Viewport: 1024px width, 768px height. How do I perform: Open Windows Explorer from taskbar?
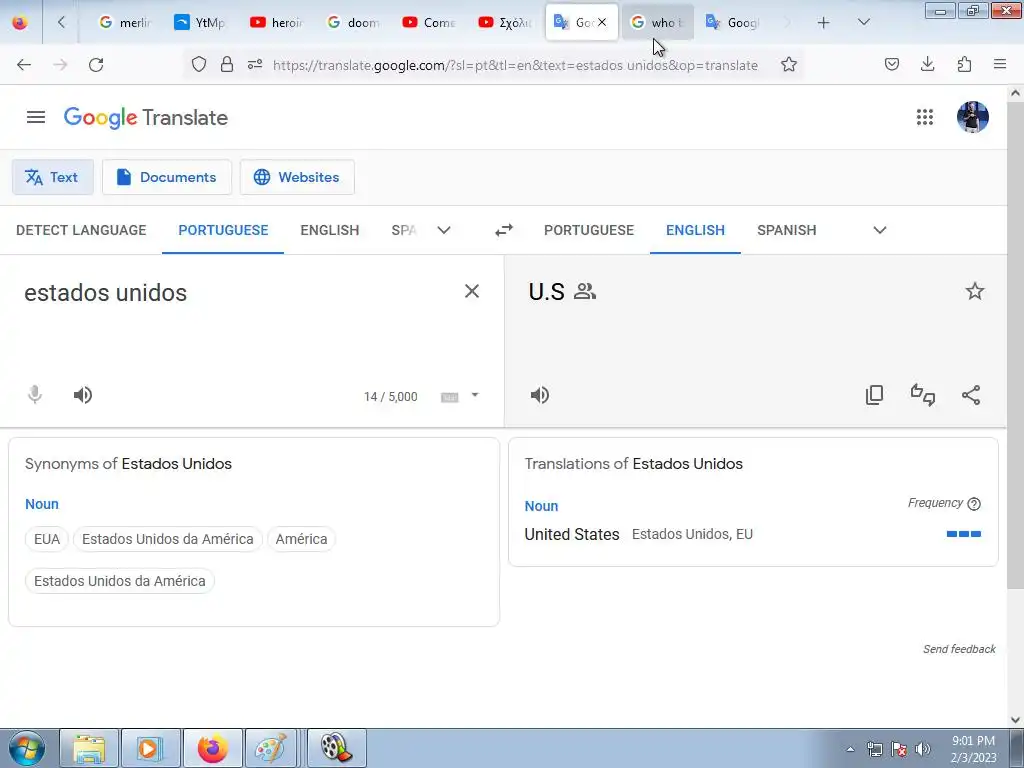(89, 748)
